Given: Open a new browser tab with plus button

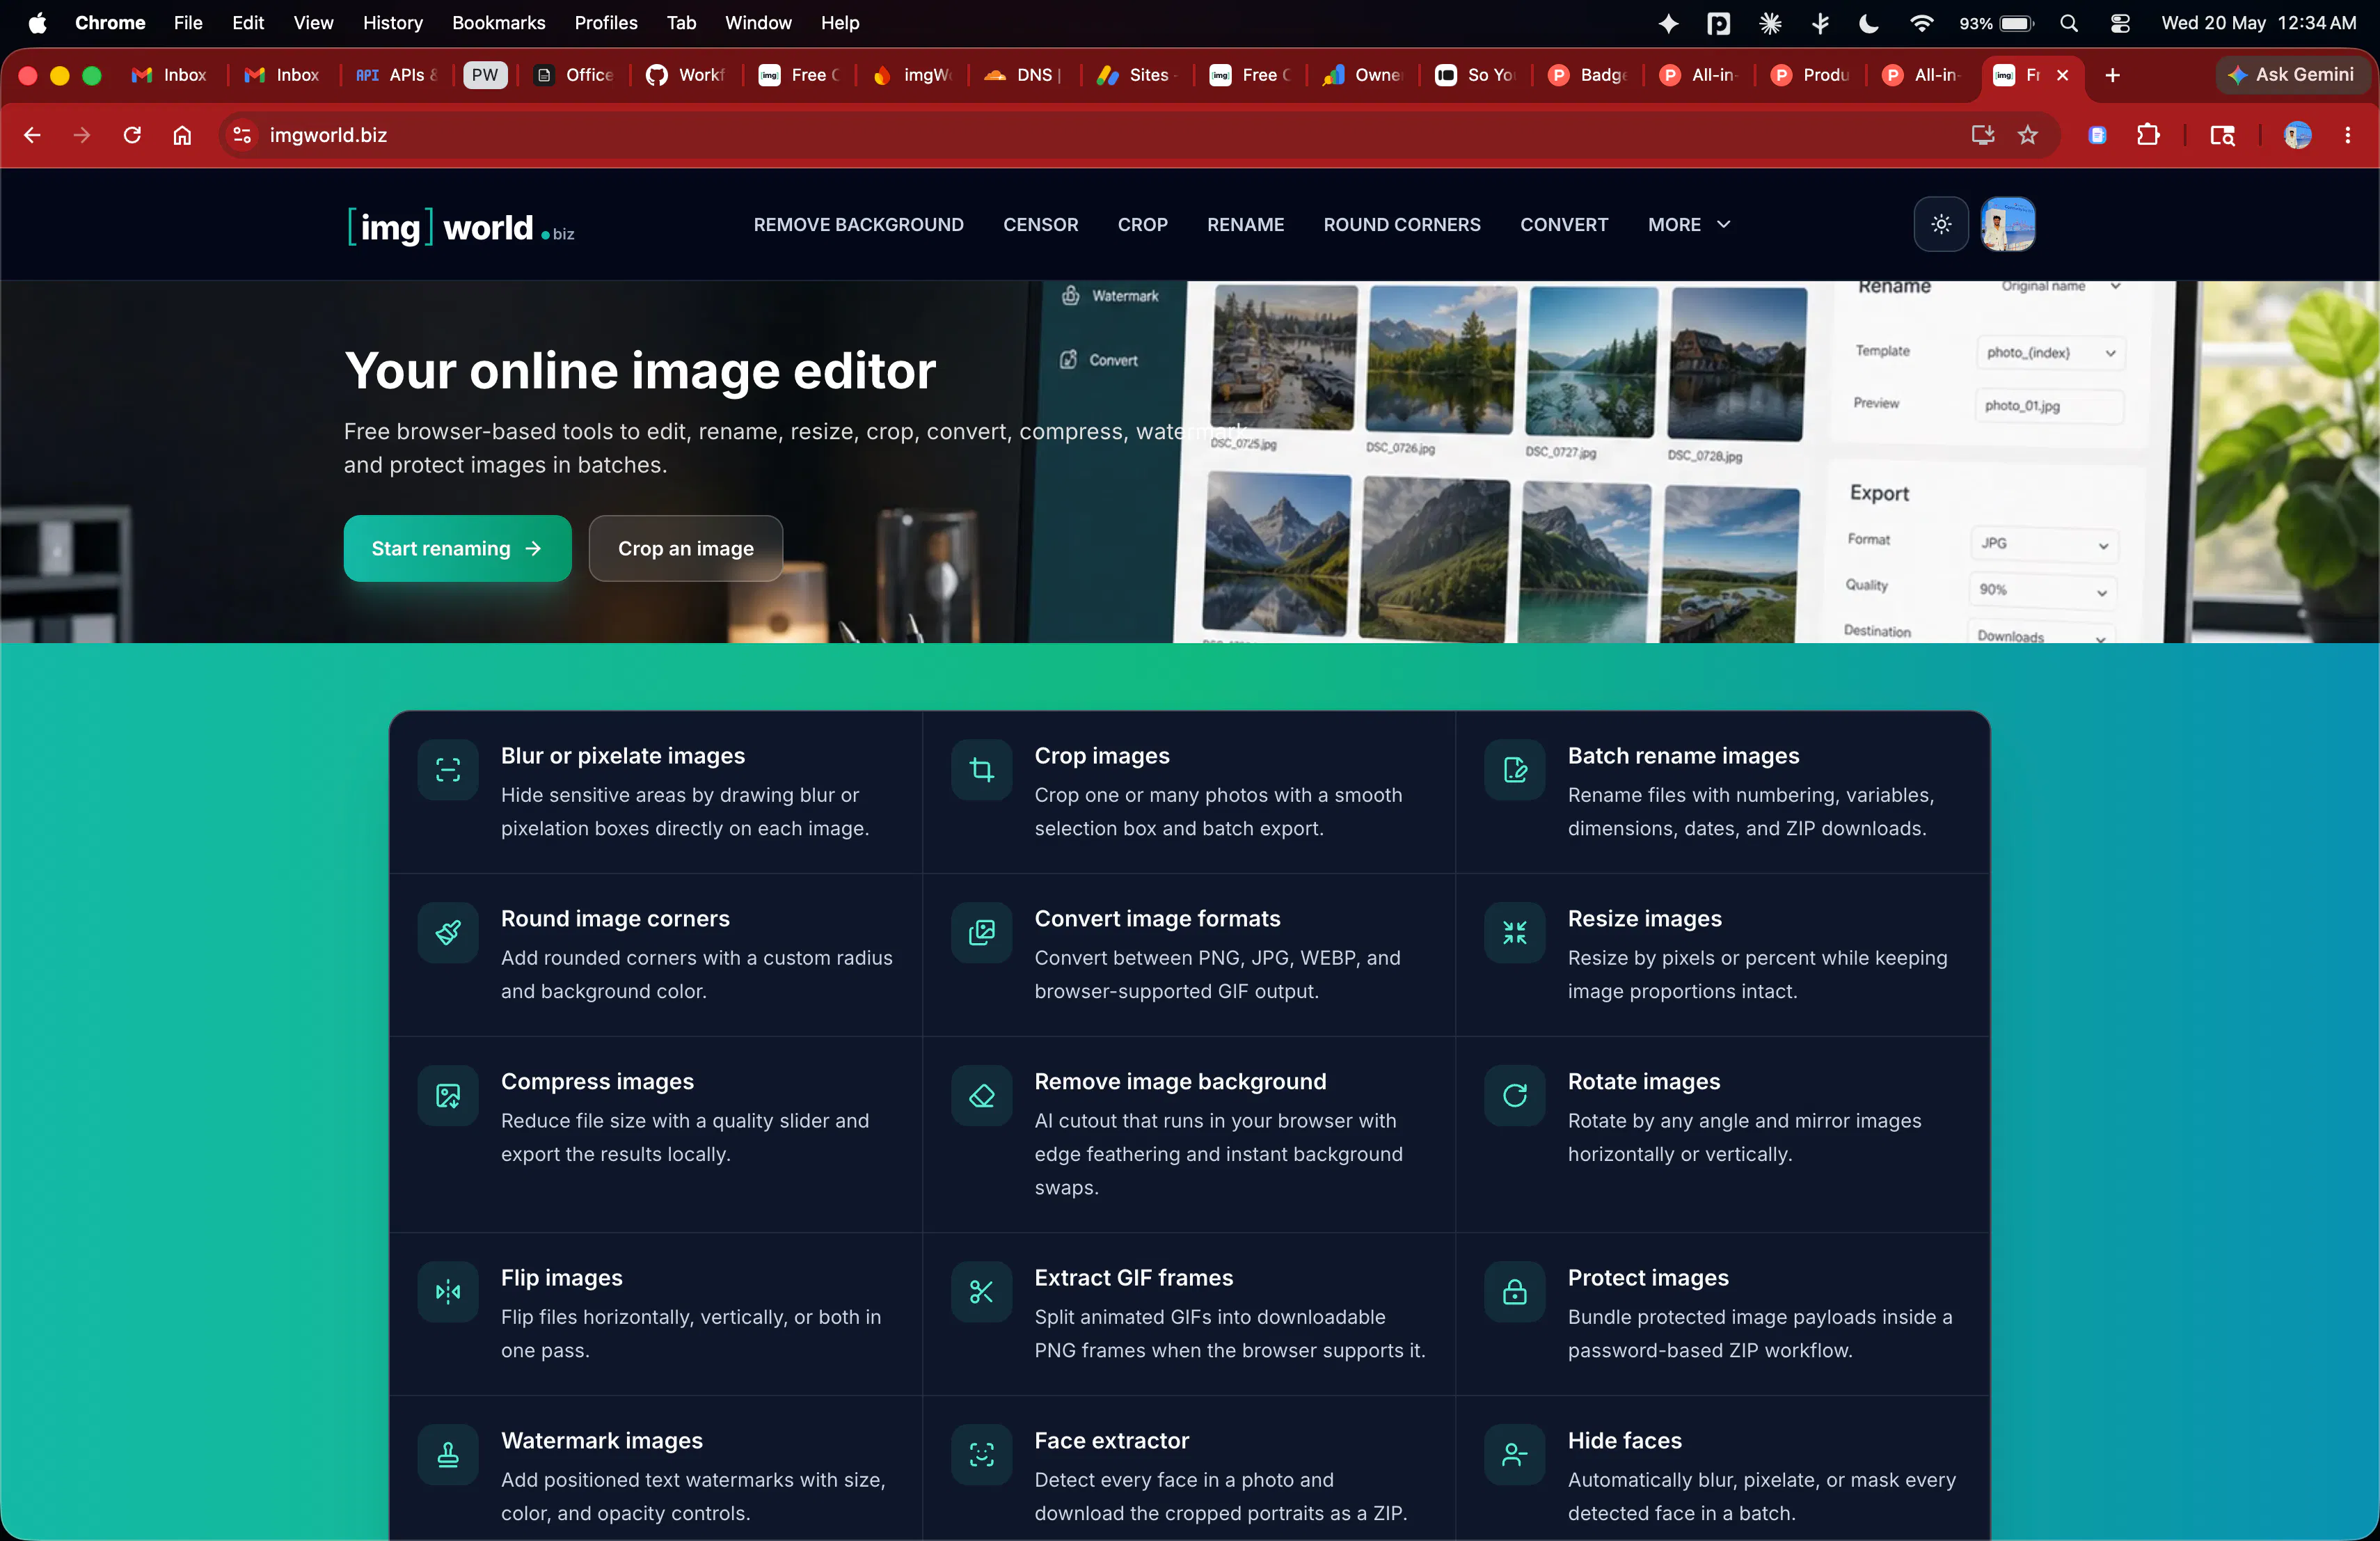Looking at the screenshot, I should coord(2112,75).
